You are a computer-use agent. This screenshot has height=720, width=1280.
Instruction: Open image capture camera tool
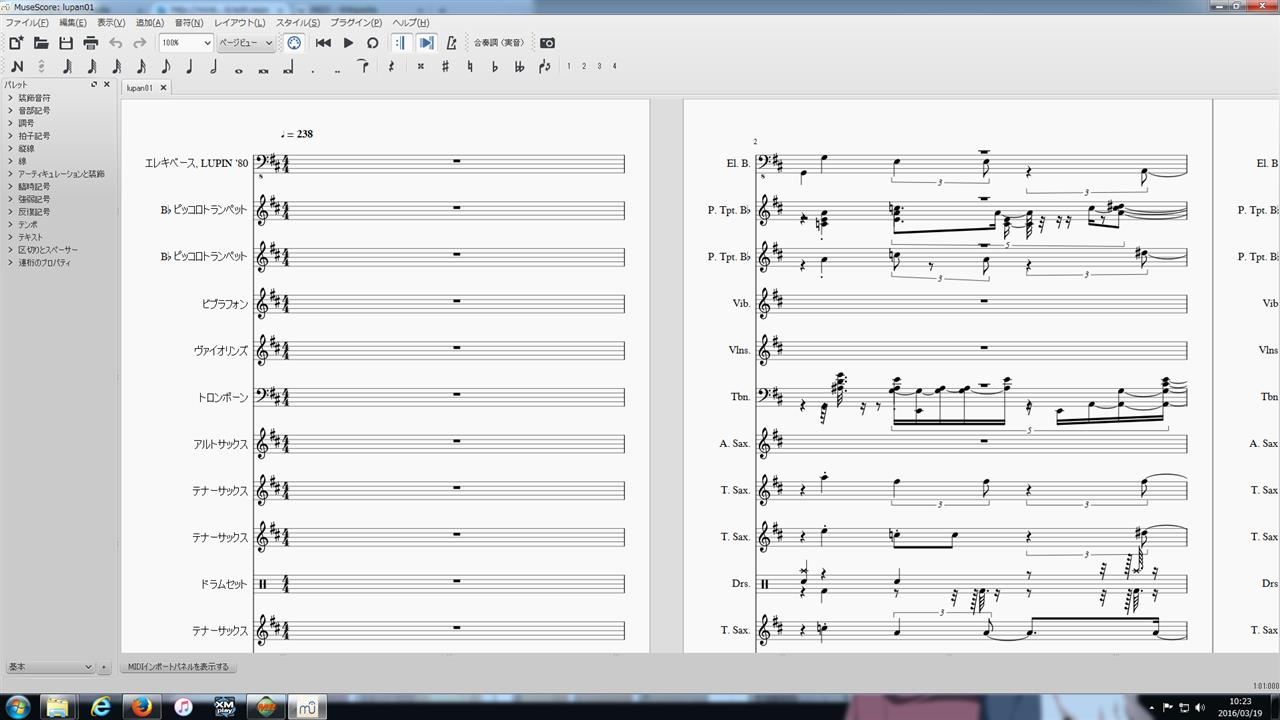click(547, 43)
